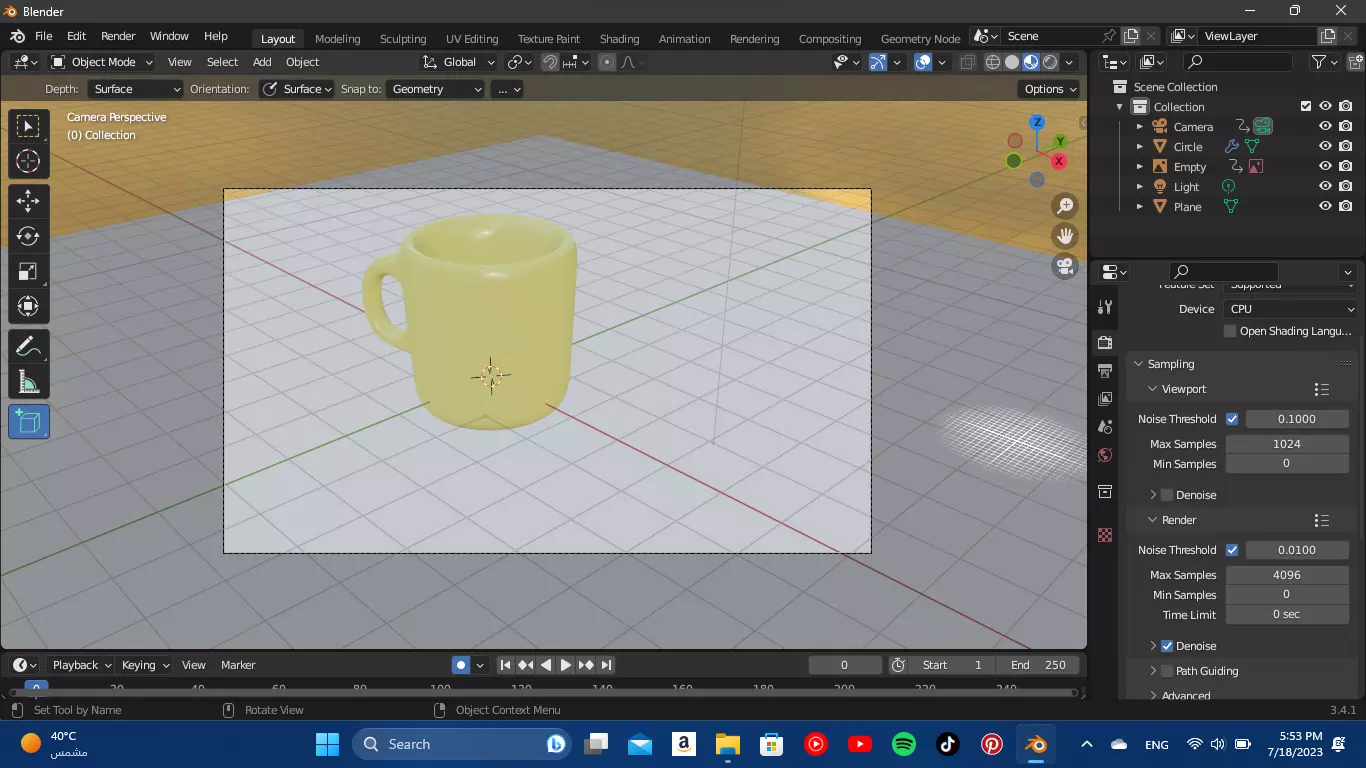Viewport: 1366px width, 768px height.
Task: Select the Rotate tool
Action: pyautogui.click(x=28, y=236)
